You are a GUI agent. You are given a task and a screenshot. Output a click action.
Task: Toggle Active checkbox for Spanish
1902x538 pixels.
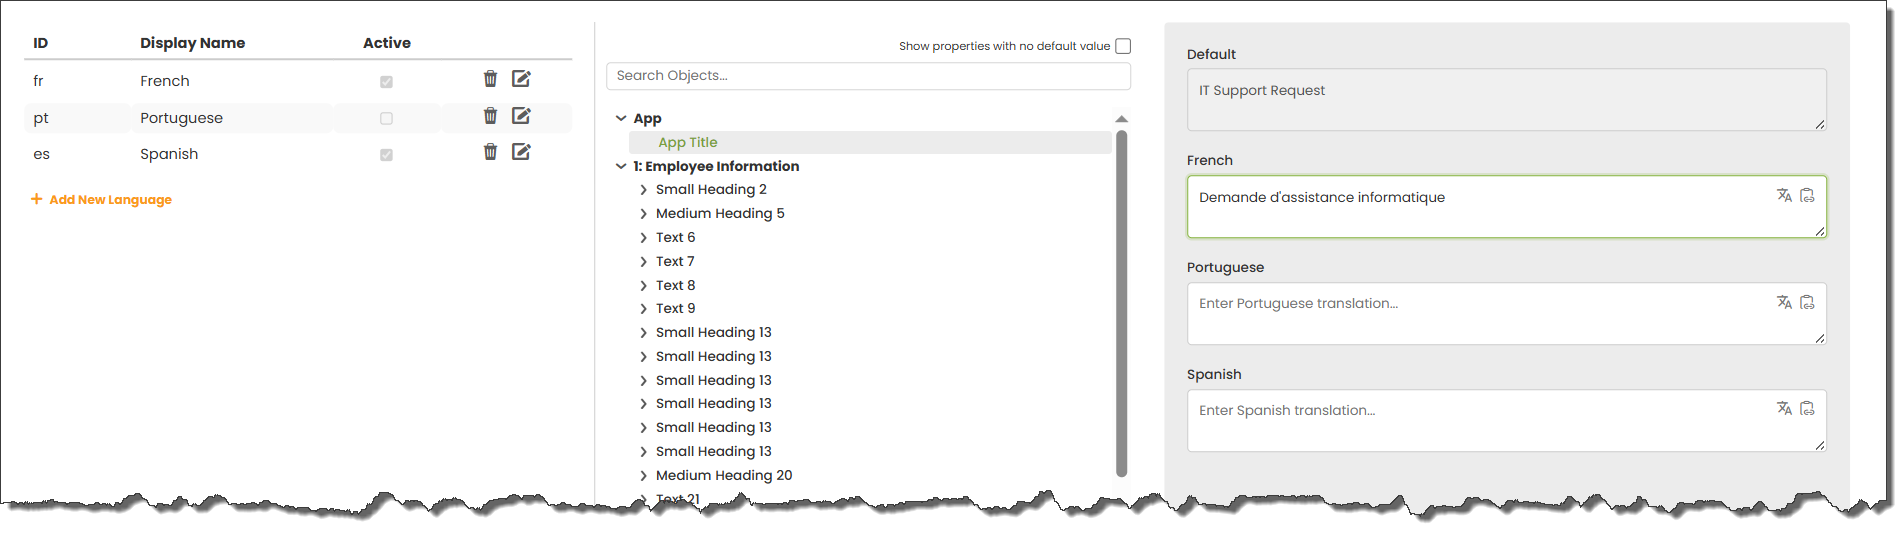tap(386, 155)
